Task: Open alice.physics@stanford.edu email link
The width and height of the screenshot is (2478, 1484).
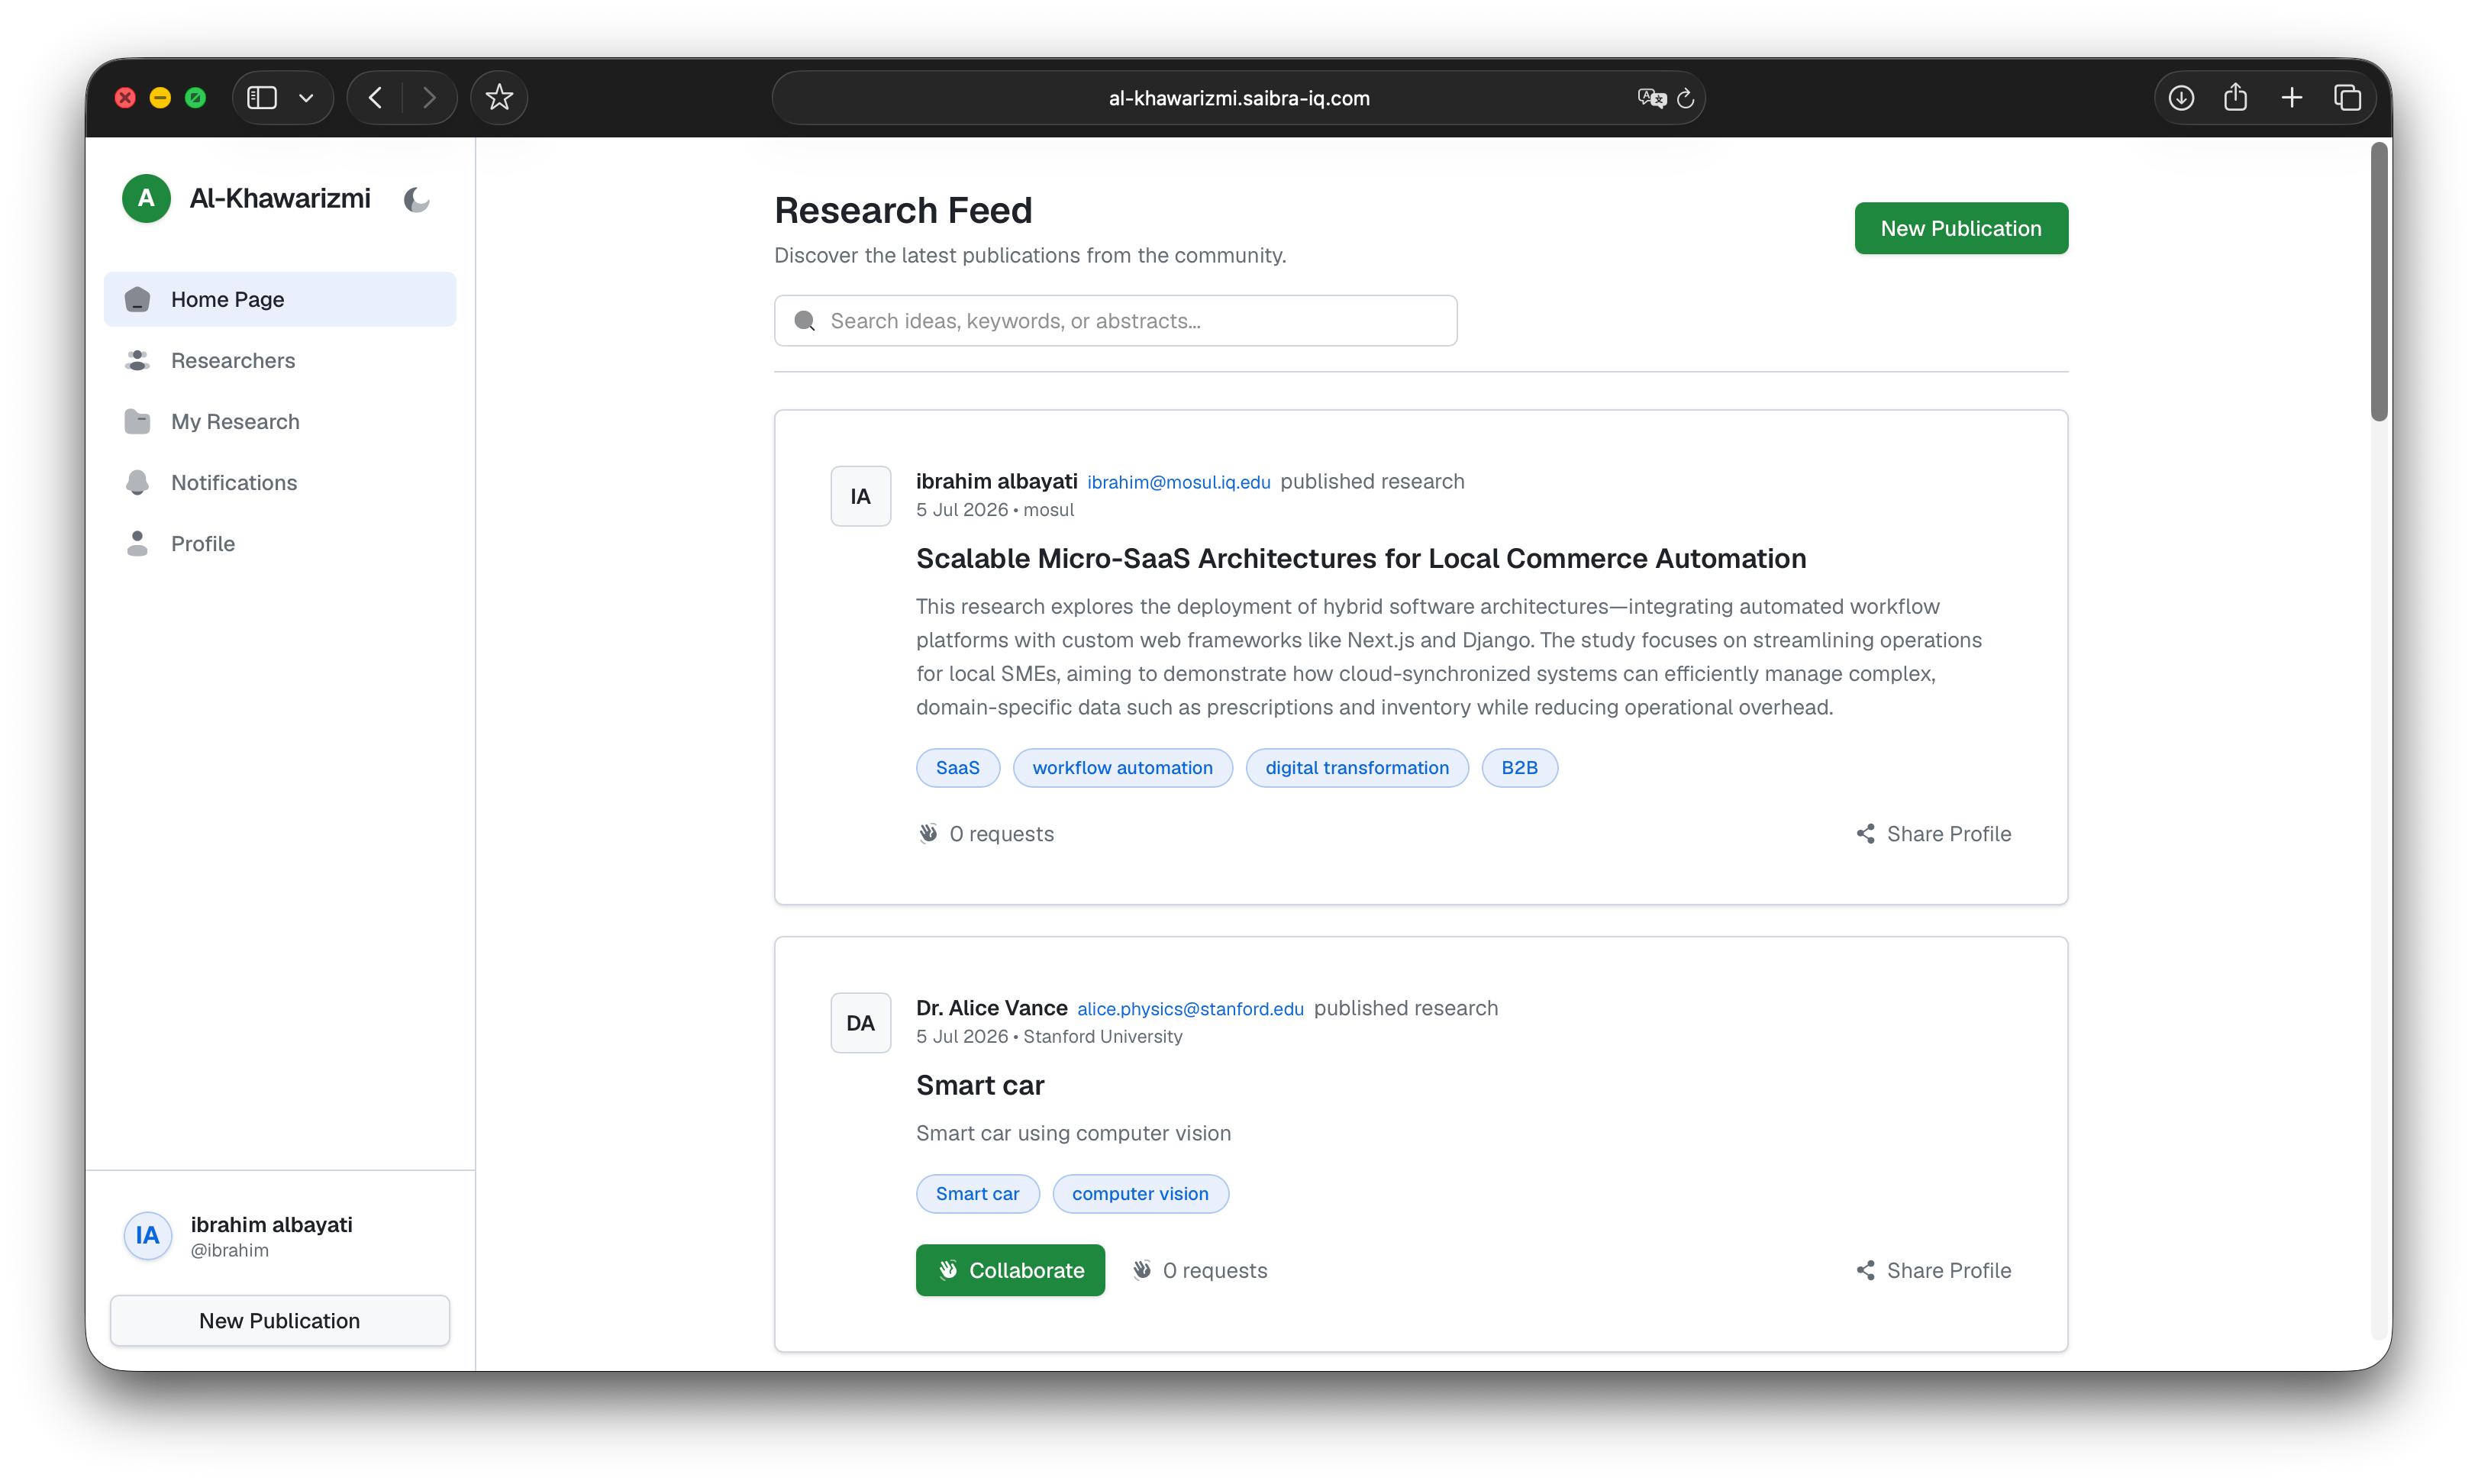Action: (x=1190, y=1009)
